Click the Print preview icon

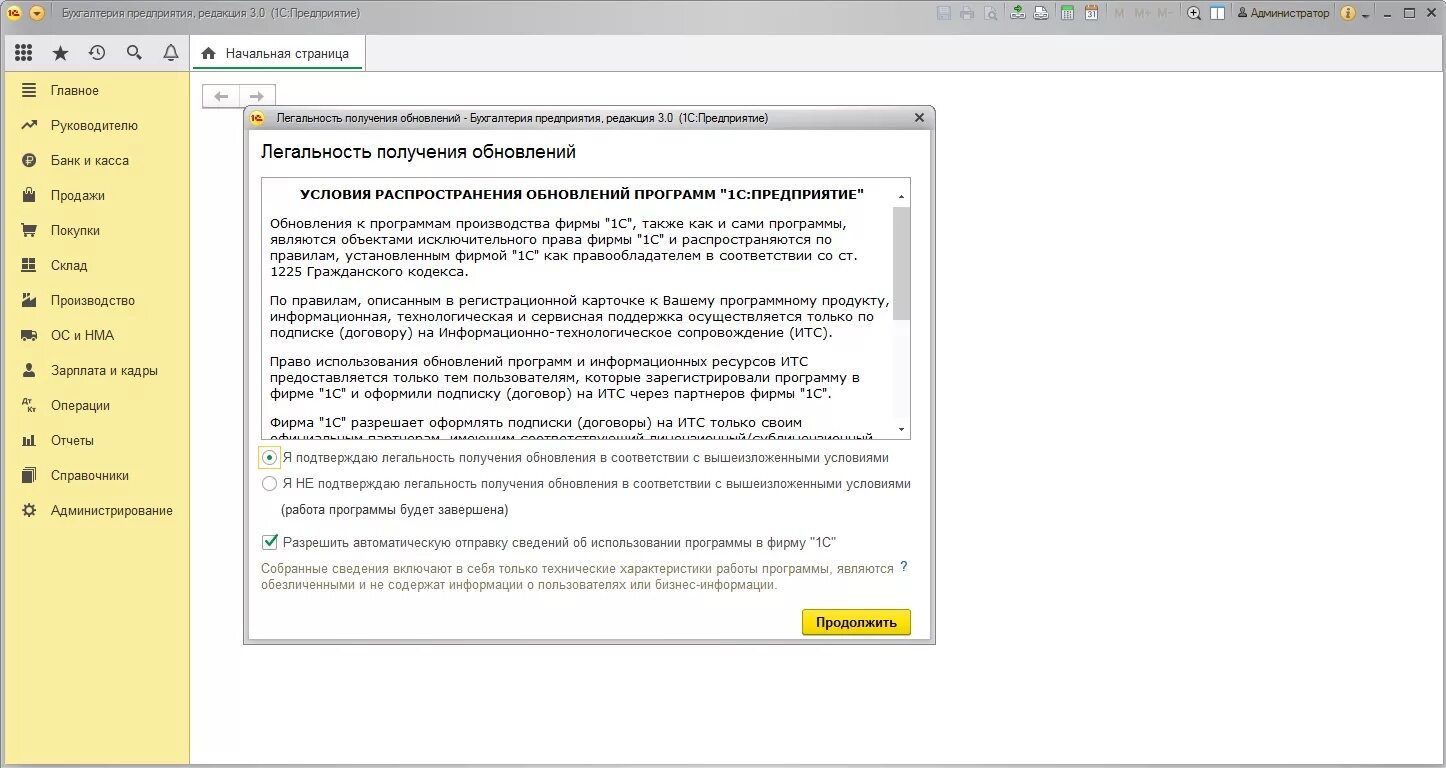990,13
